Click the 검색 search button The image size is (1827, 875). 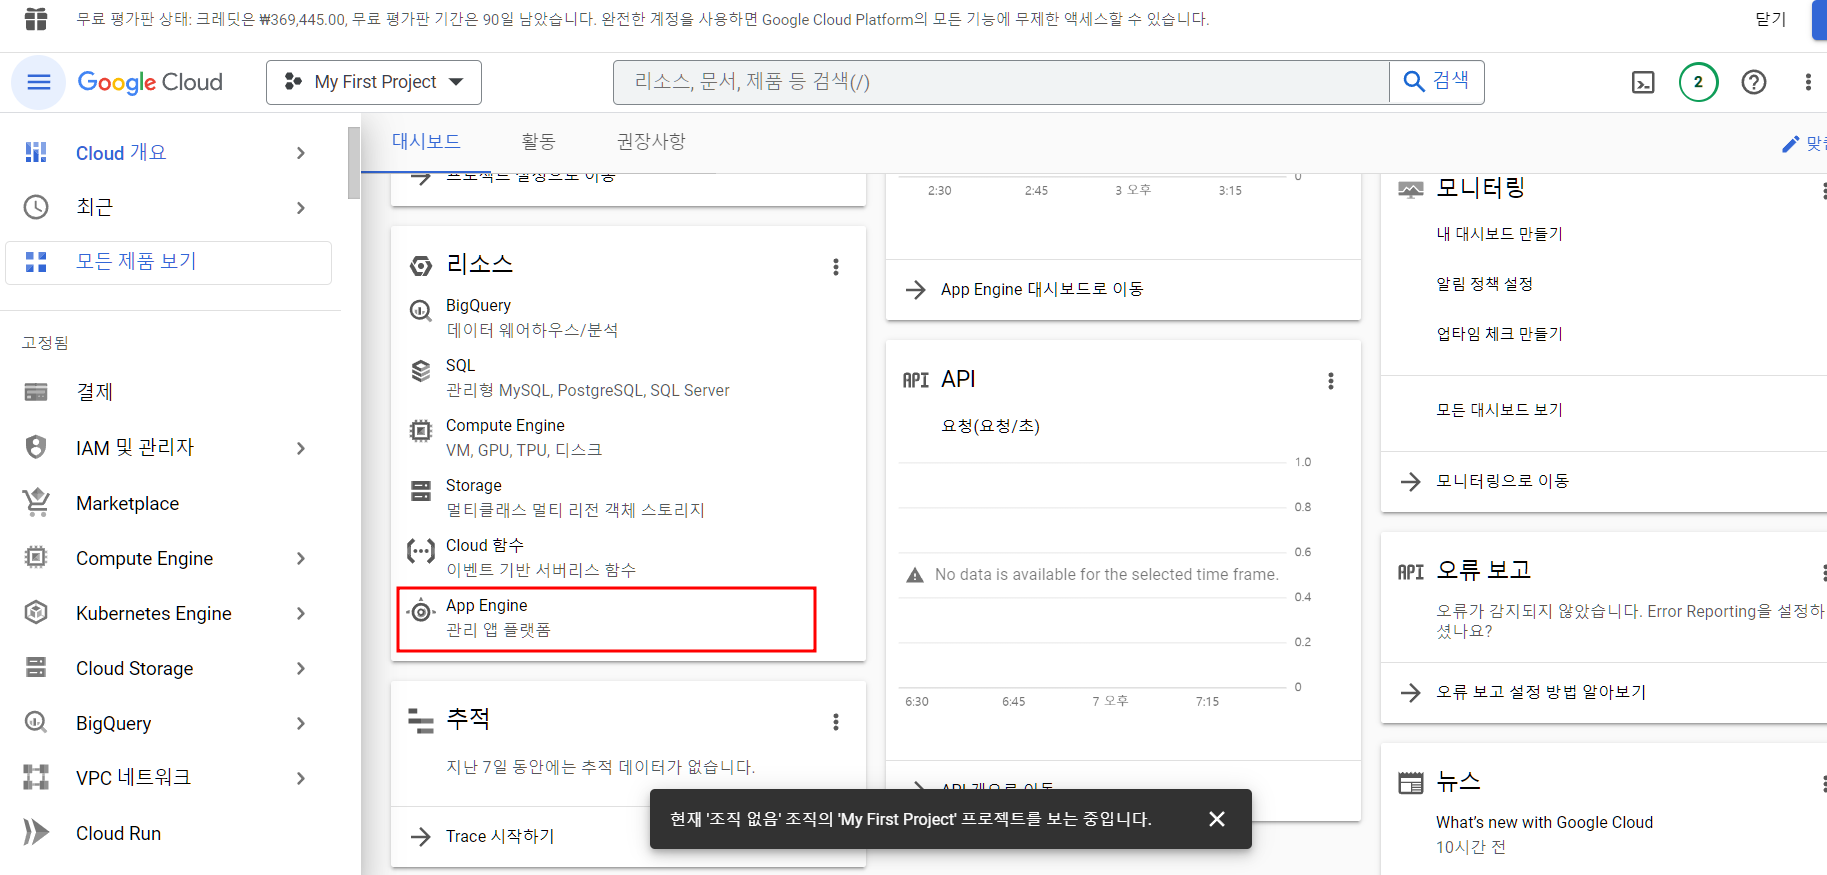click(x=1437, y=82)
